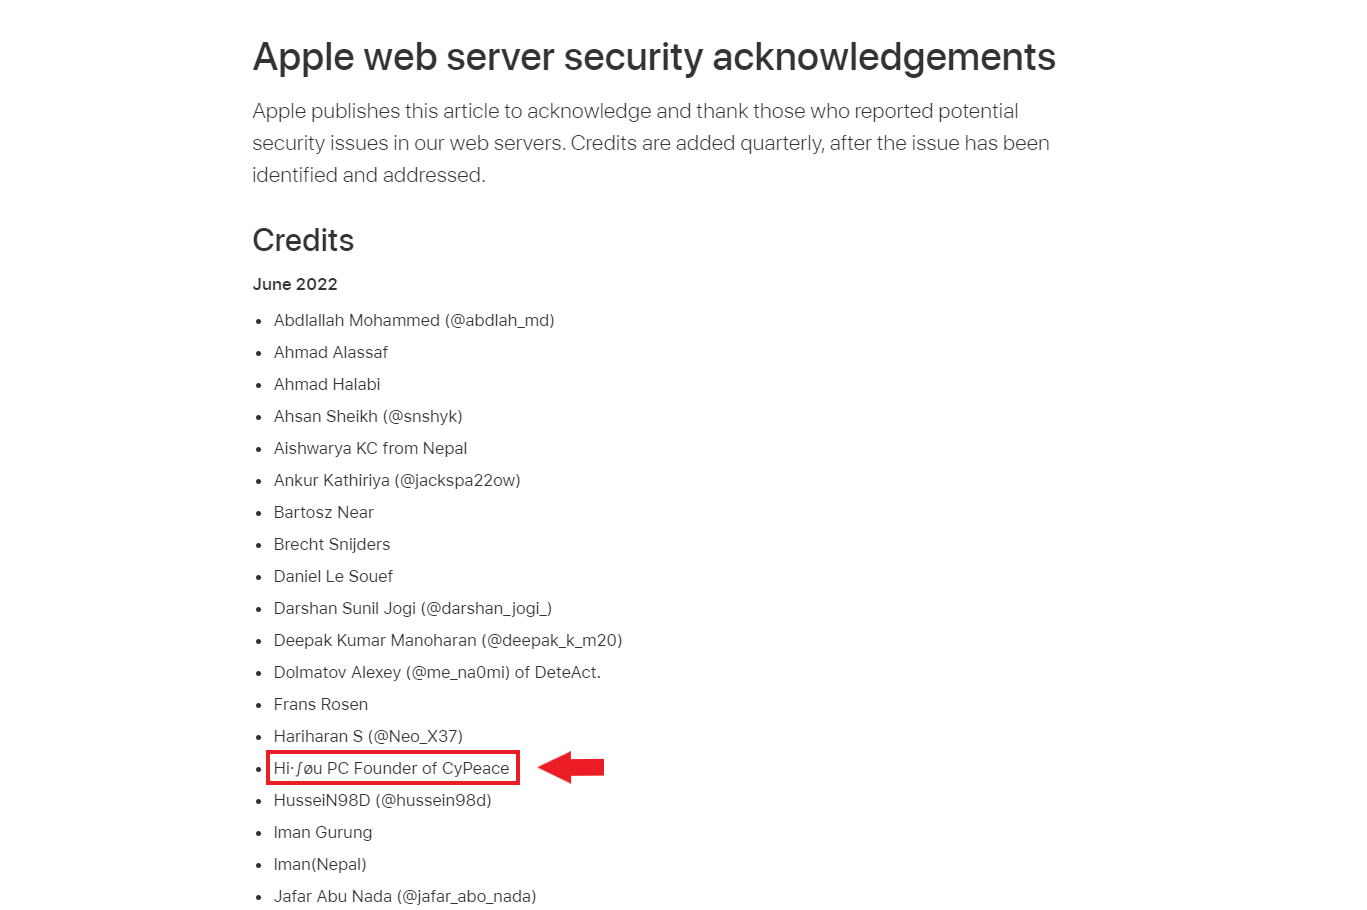Click Dolmatov Alexey of DeteAct entry
This screenshot has height=910, width=1367.
coord(437,672)
